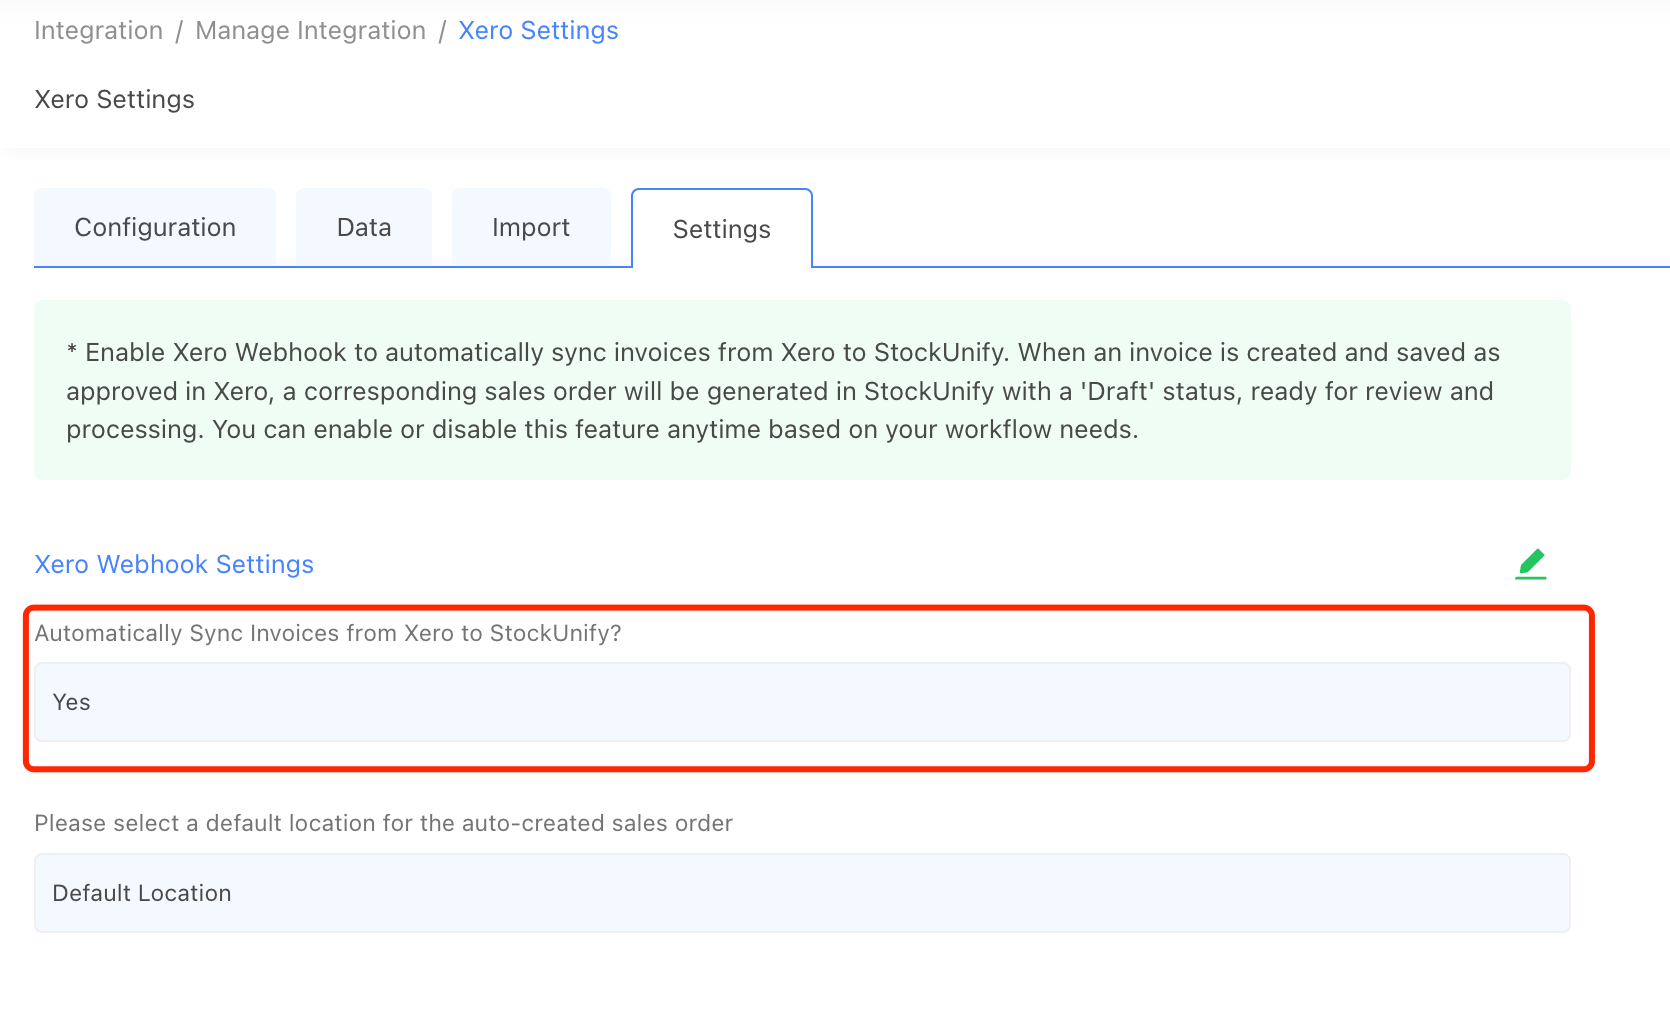
Task: Open the Integration breadcrumb link
Action: pos(98,30)
